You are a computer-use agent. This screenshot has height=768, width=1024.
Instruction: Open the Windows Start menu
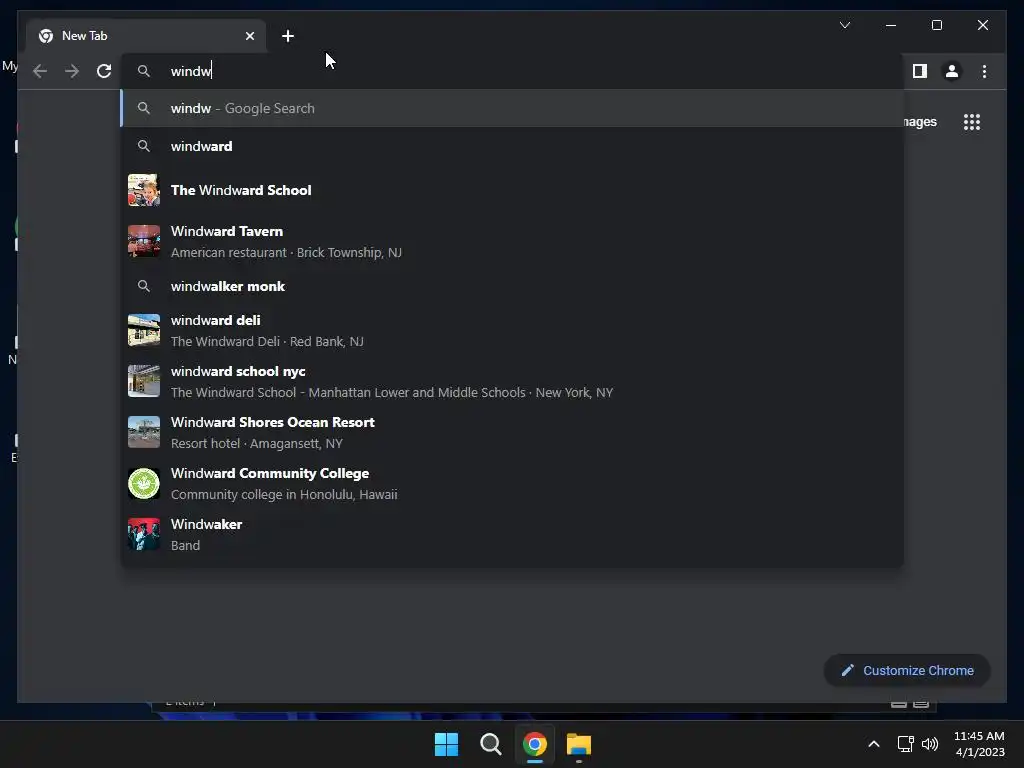pyautogui.click(x=447, y=744)
